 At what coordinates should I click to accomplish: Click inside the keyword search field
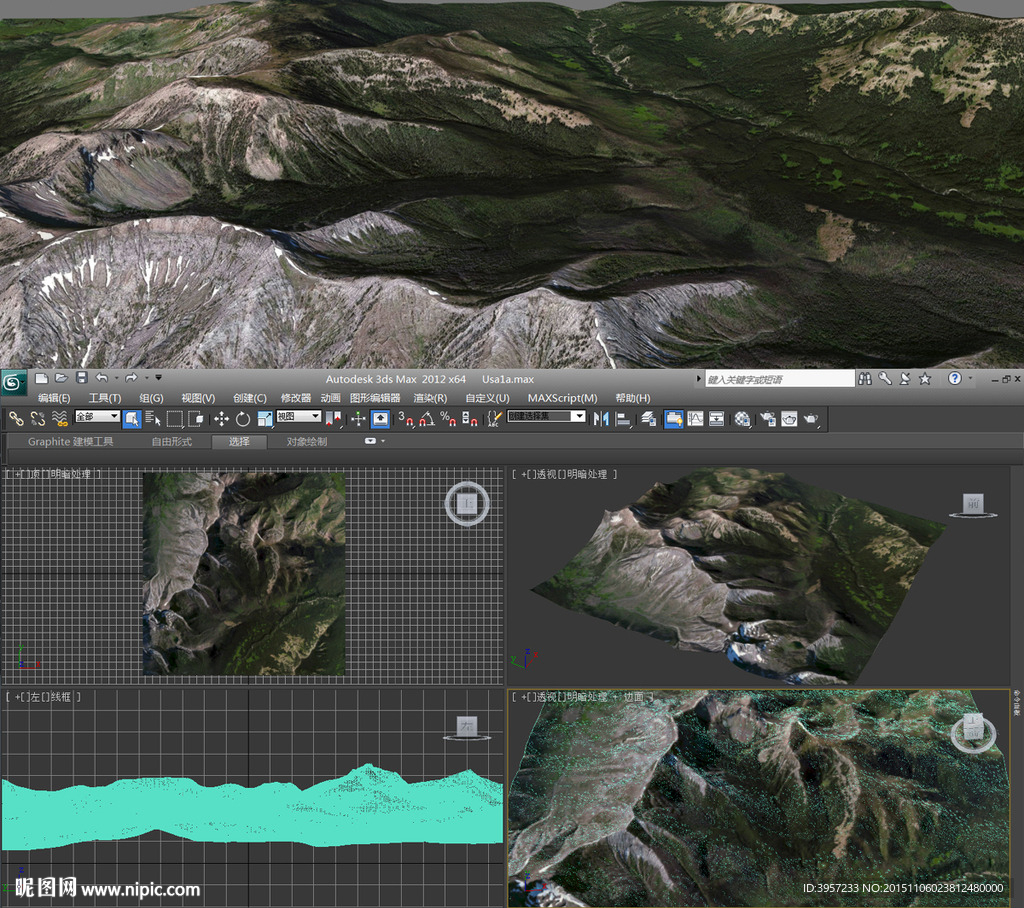(780, 378)
